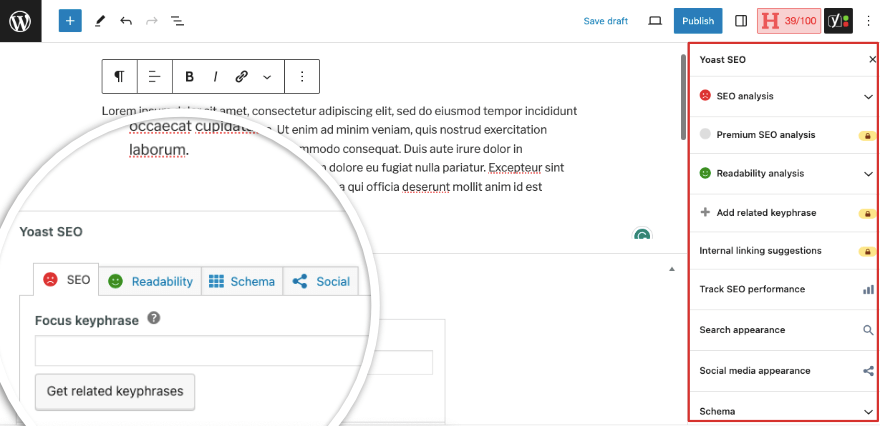Select the pencil Tools icon

coord(100,21)
